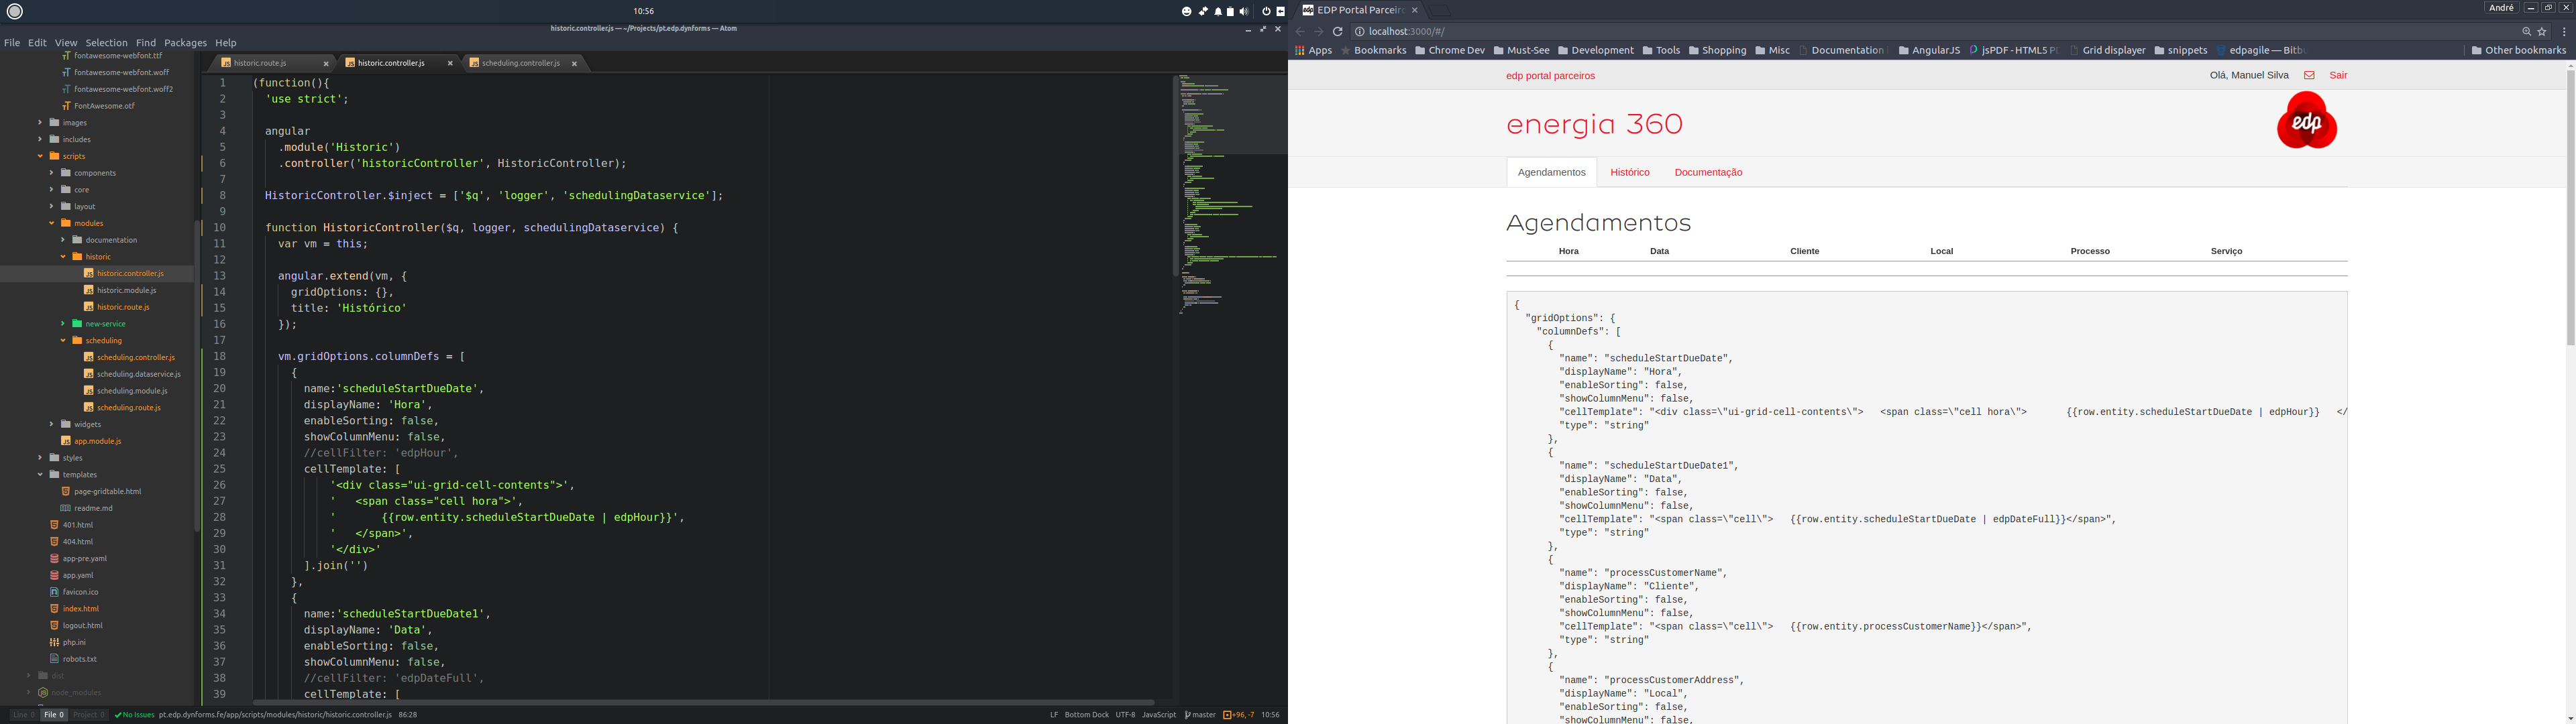Click the cursor position 86:28 in status bar
Image resolution: width=2576 pixels, height=724 pixels.
408,715
